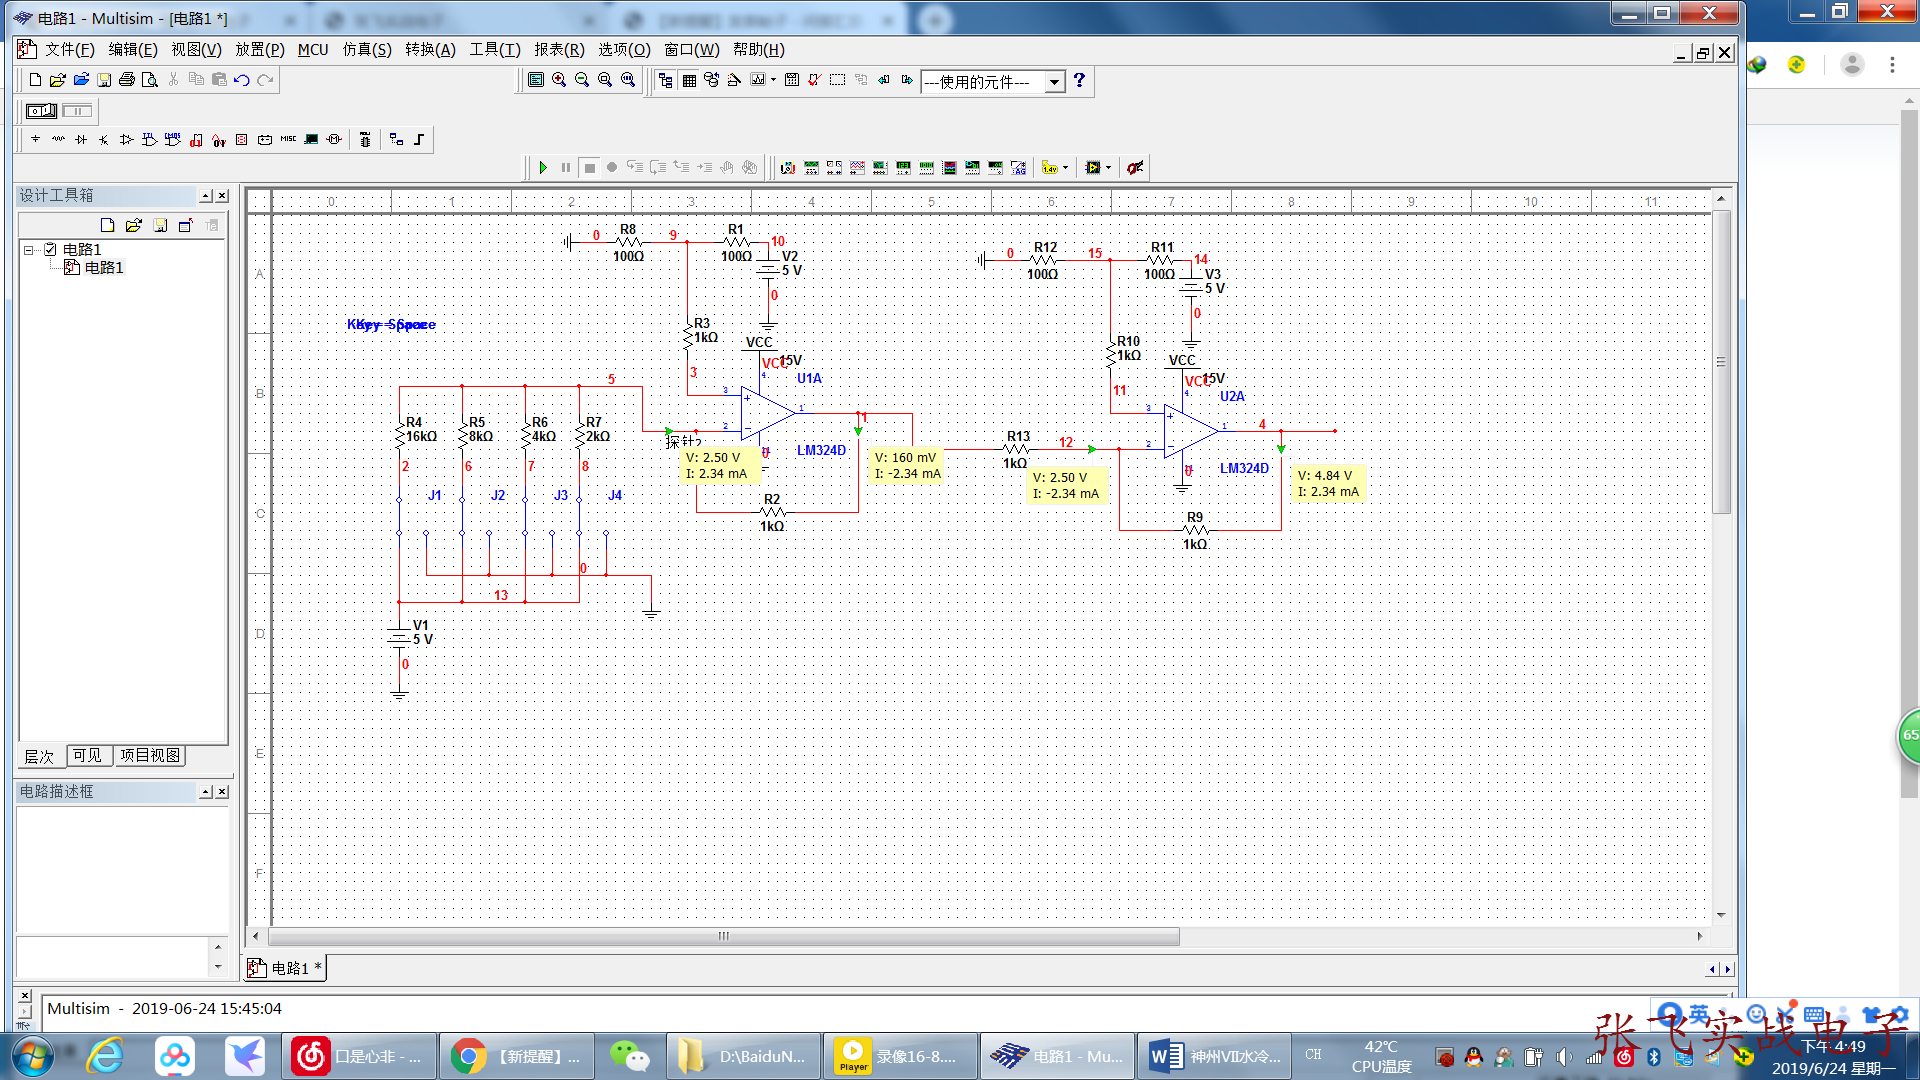
Task: Place an indicator component
Action: click(x=242, y=139)
